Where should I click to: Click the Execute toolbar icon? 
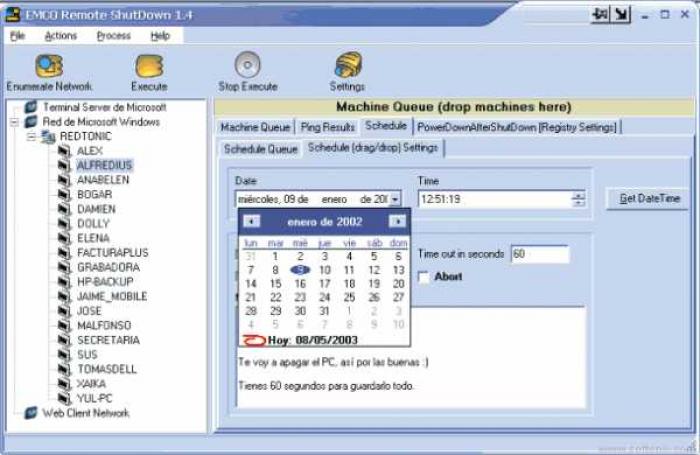[149, 66]
